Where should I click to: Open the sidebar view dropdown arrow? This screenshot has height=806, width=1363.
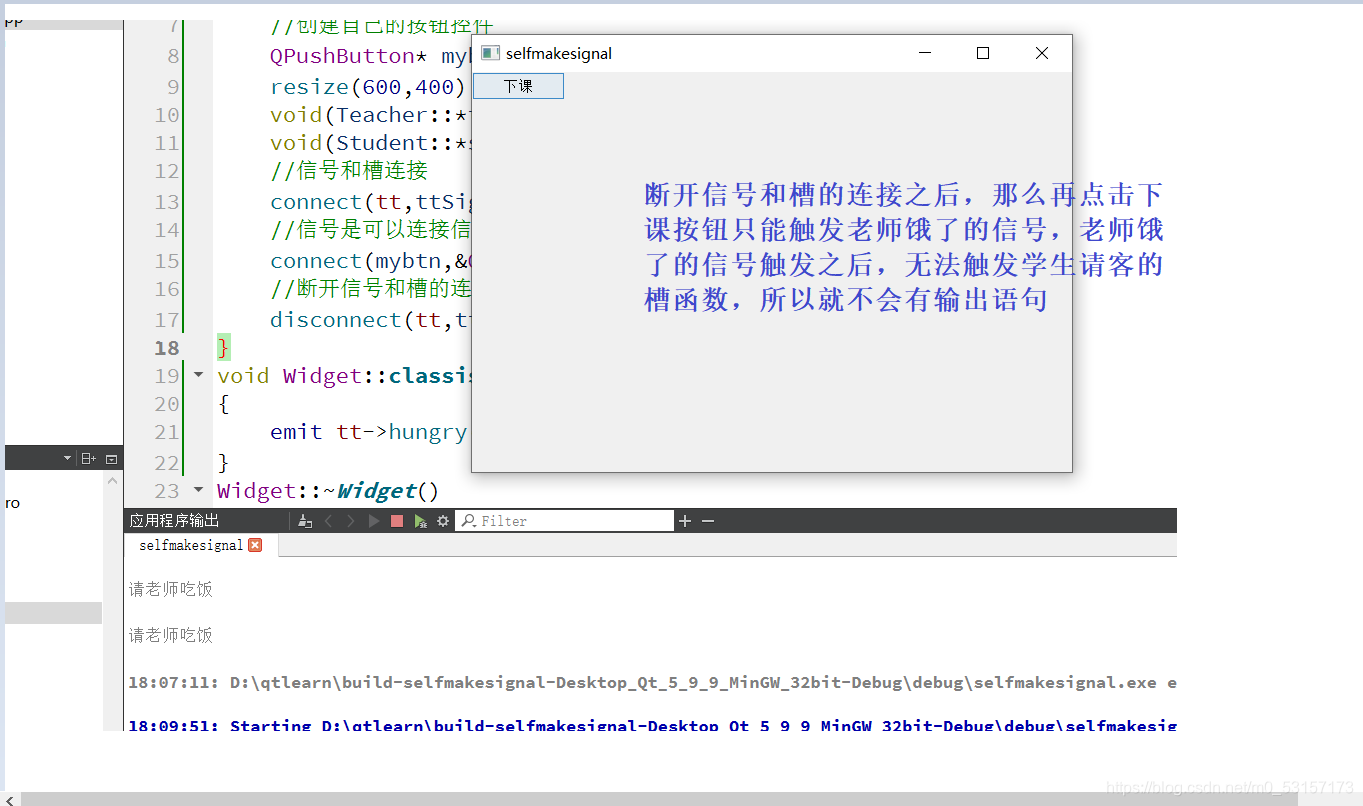68,458
